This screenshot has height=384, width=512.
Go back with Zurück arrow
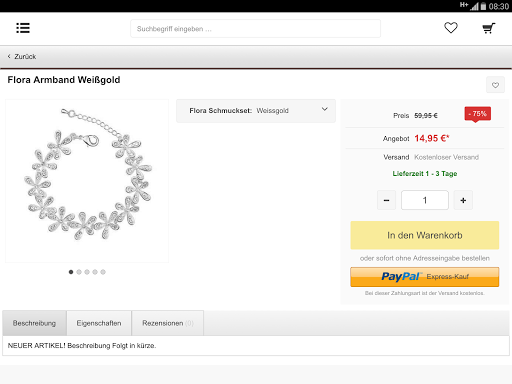[22, 57]
